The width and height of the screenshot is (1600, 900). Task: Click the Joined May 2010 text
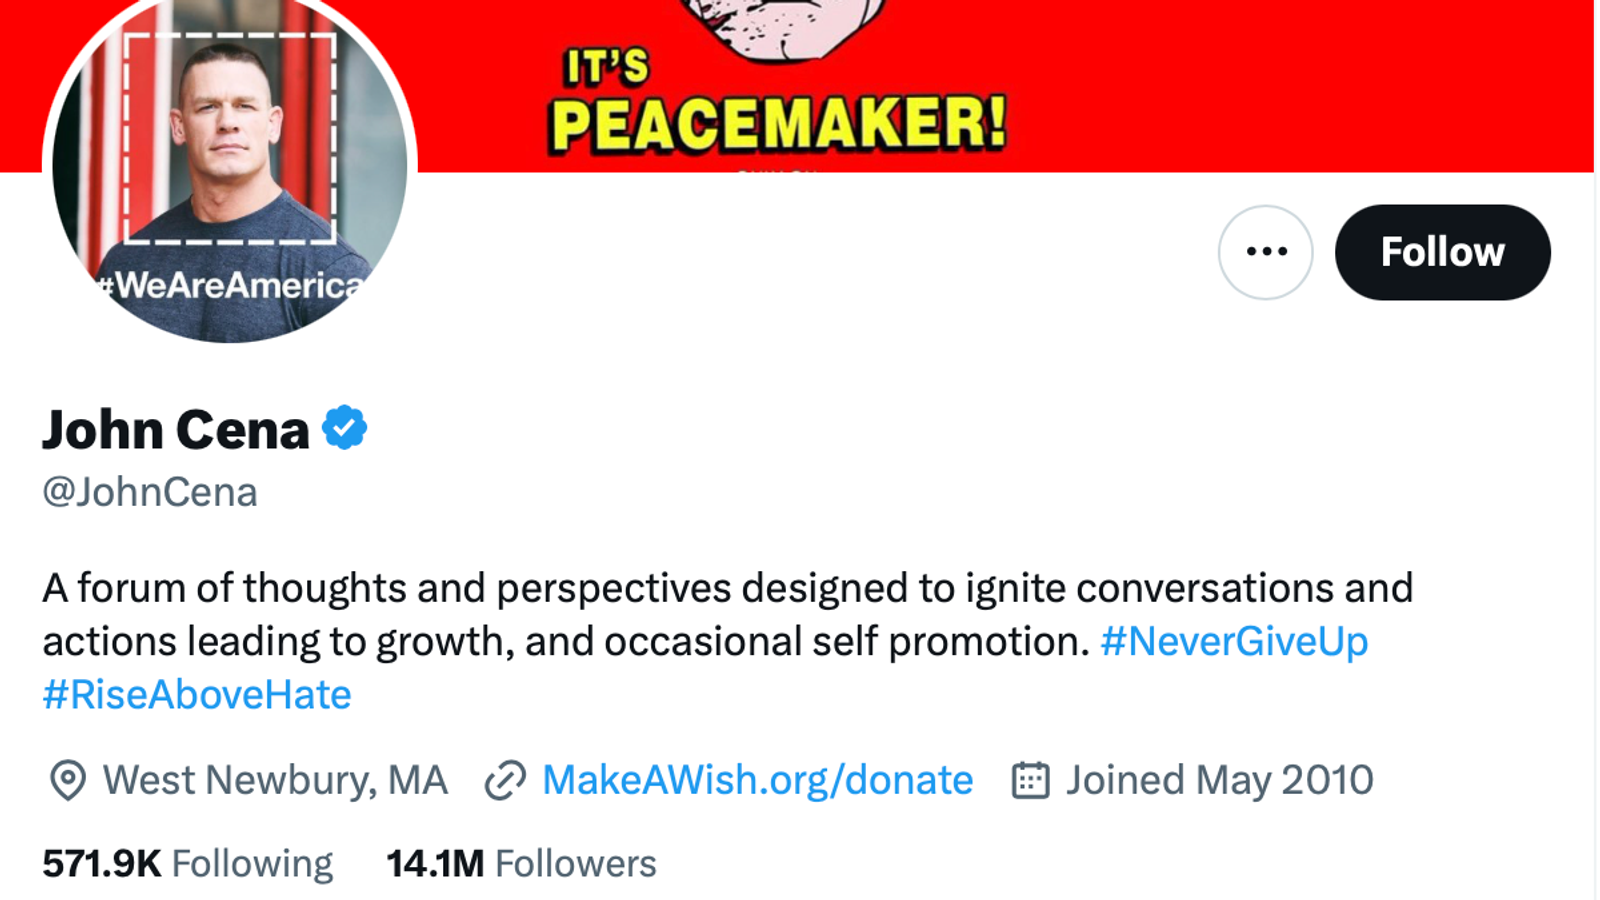click(1219, 780)
